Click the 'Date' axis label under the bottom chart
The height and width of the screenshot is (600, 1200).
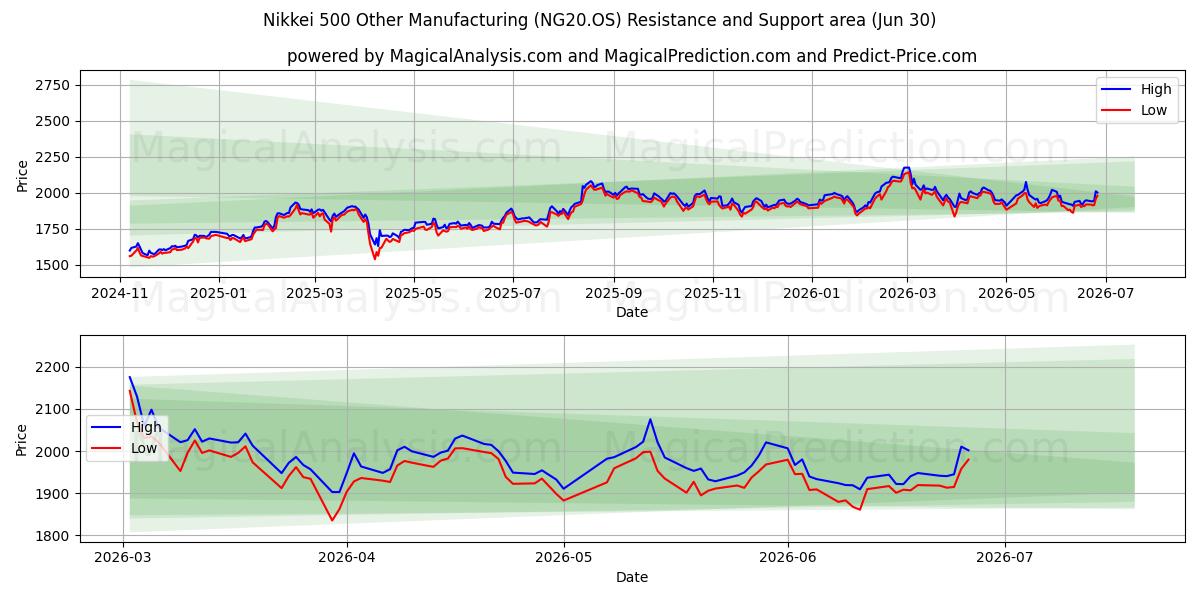631,577
